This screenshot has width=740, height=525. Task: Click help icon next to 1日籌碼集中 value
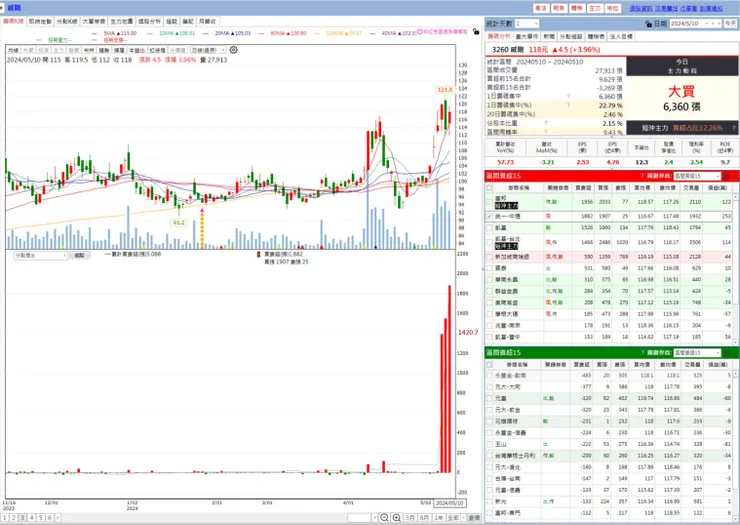(x=569, y=96)
